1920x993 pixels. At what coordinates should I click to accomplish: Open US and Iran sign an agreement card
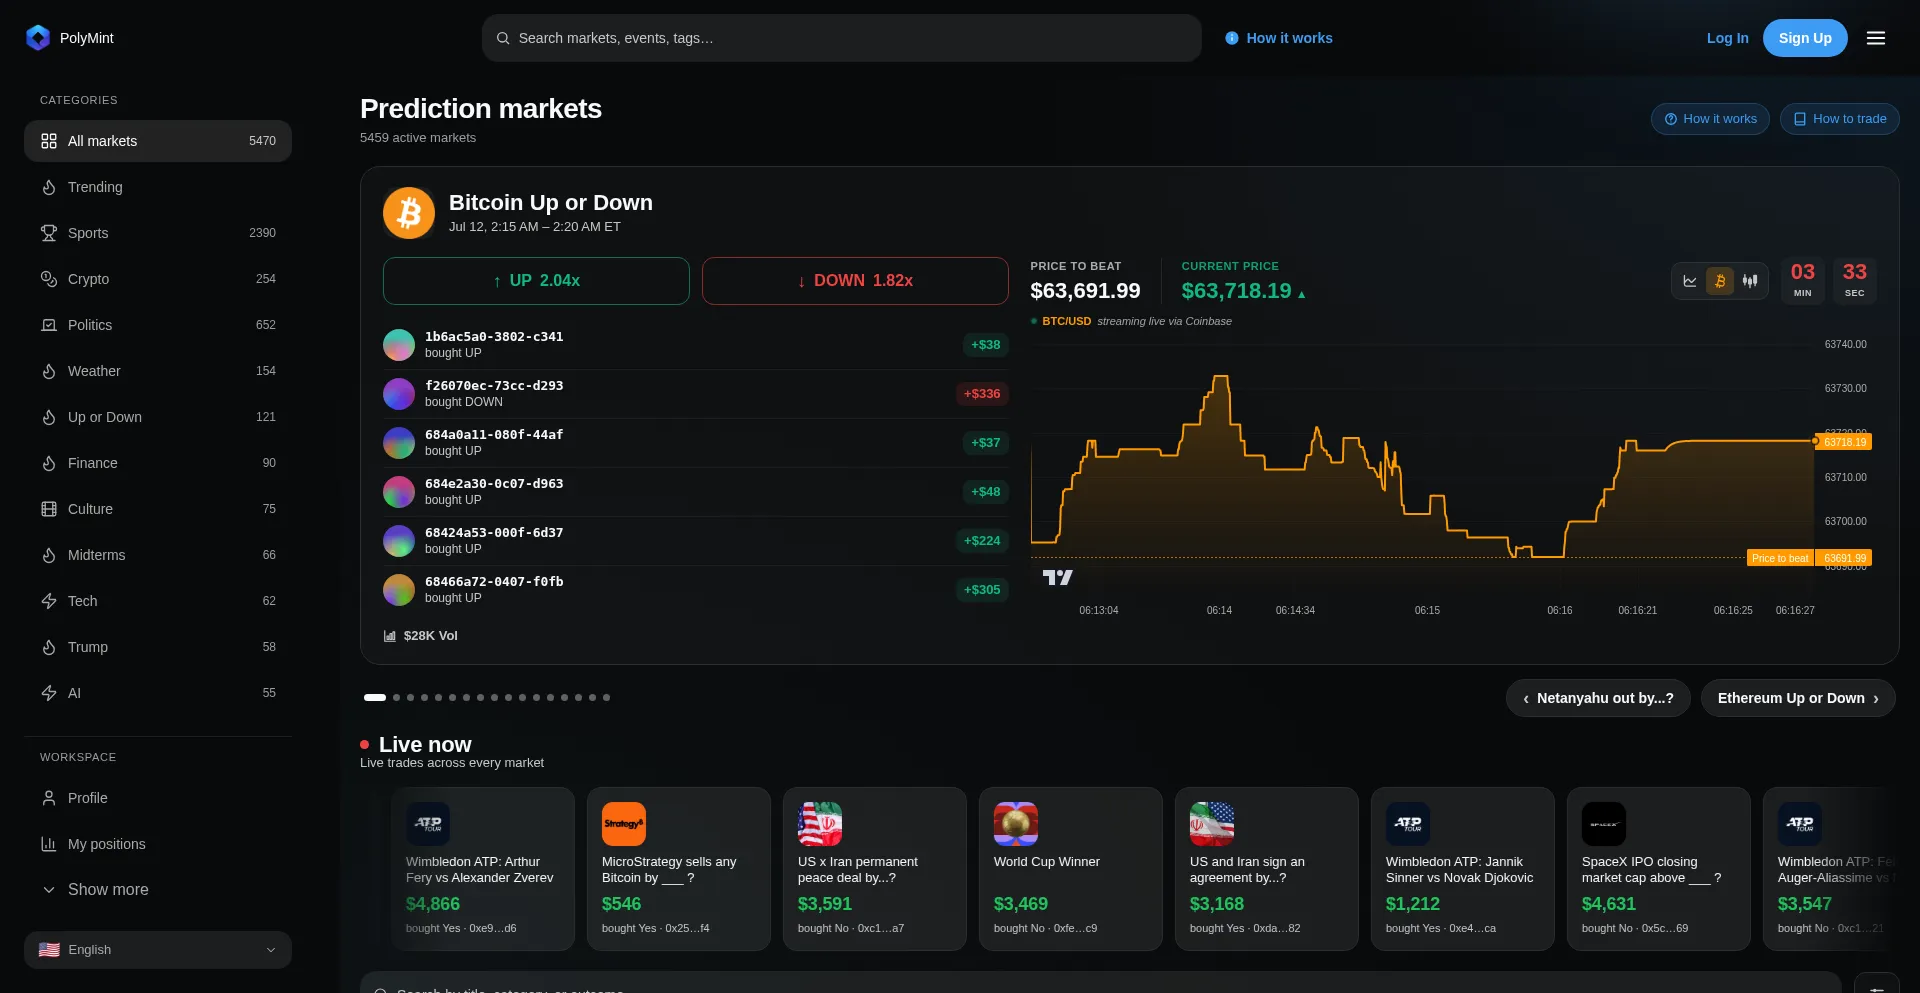tap(1267, 869)
